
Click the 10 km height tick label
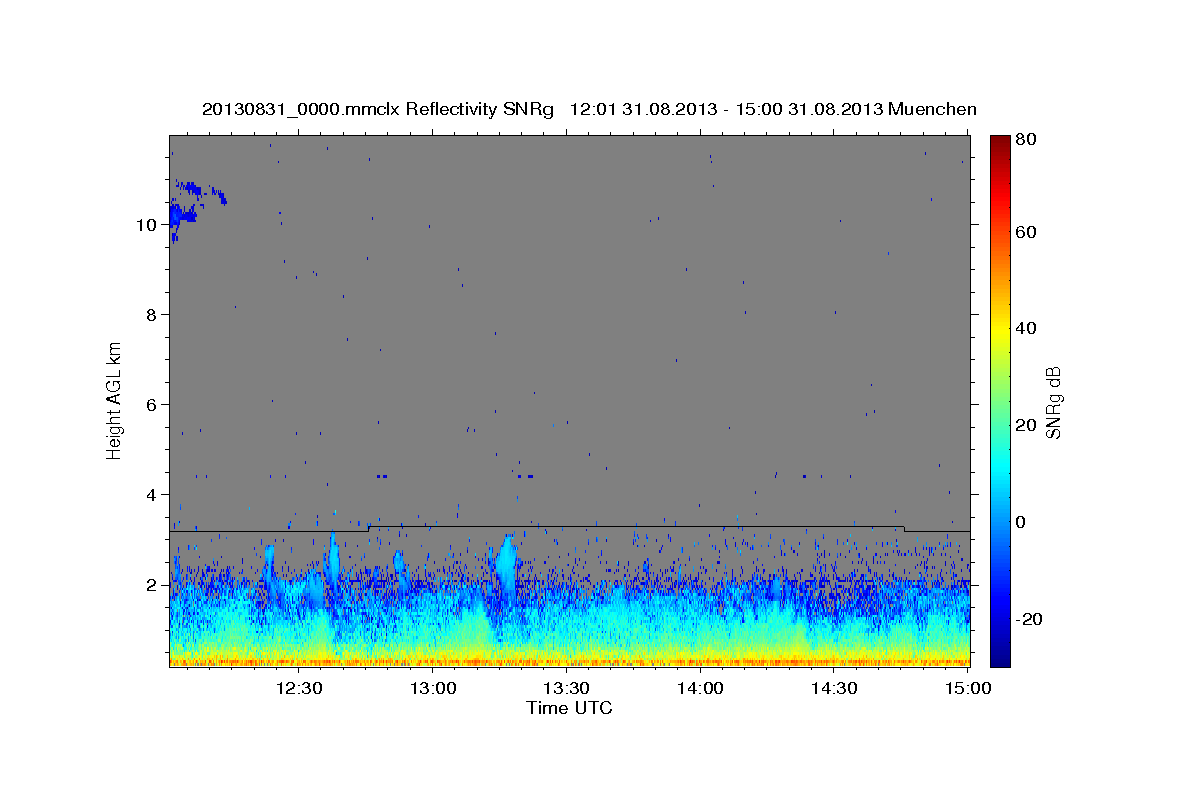coord(145,225)
